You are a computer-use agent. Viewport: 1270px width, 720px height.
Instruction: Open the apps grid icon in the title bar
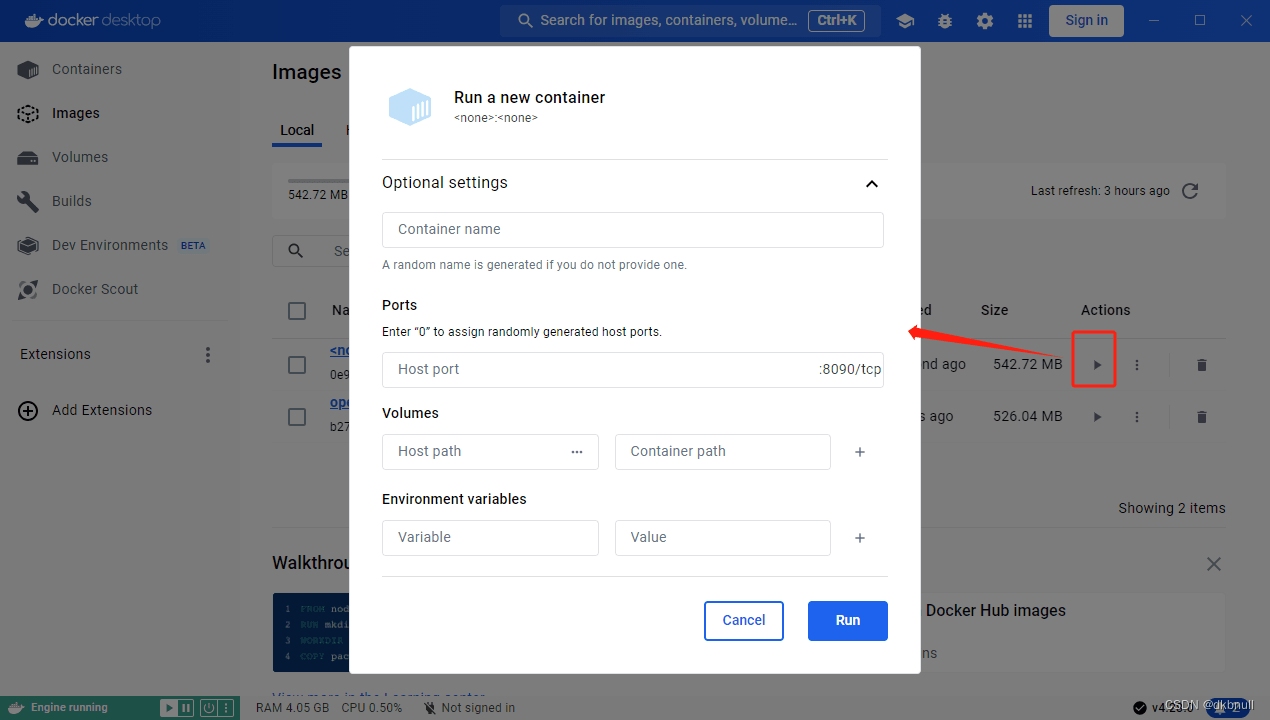pyautogui.click(x=1025, y=21)
